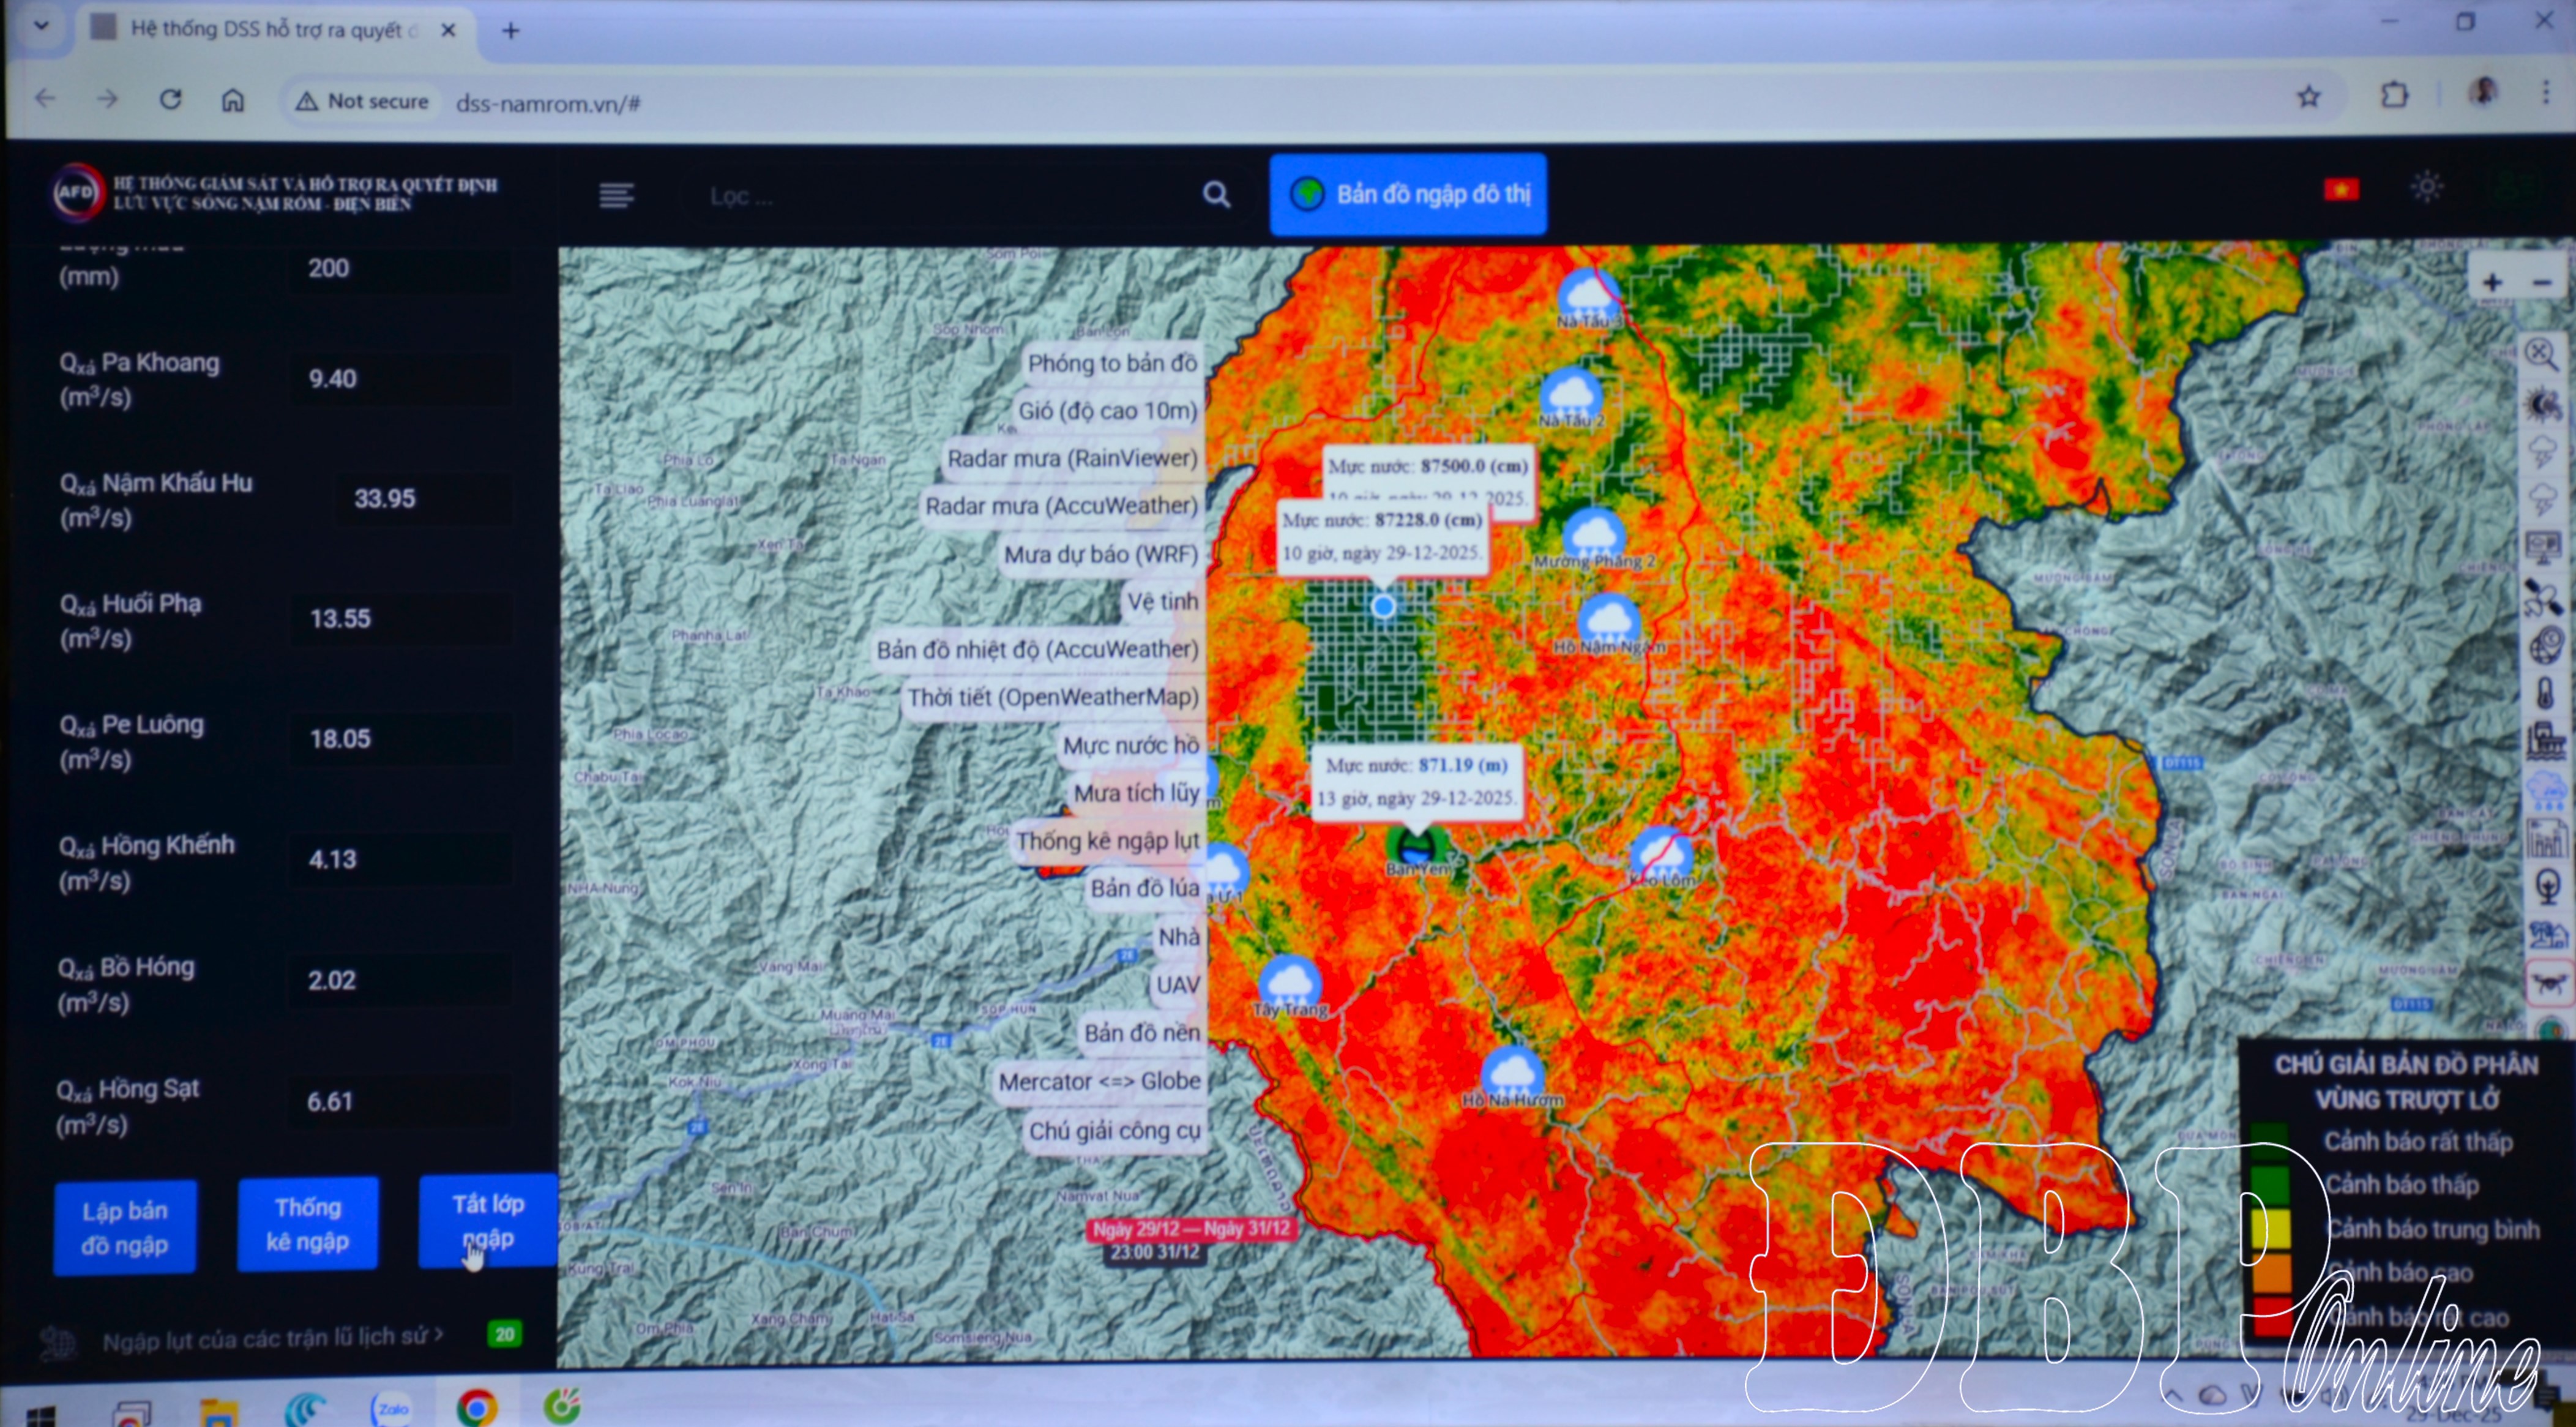2576x1427 pixels.
Task: Toggle flood layer with Tắt lớp ngập
Action: pyautogui.click(x=487, y=1221)
